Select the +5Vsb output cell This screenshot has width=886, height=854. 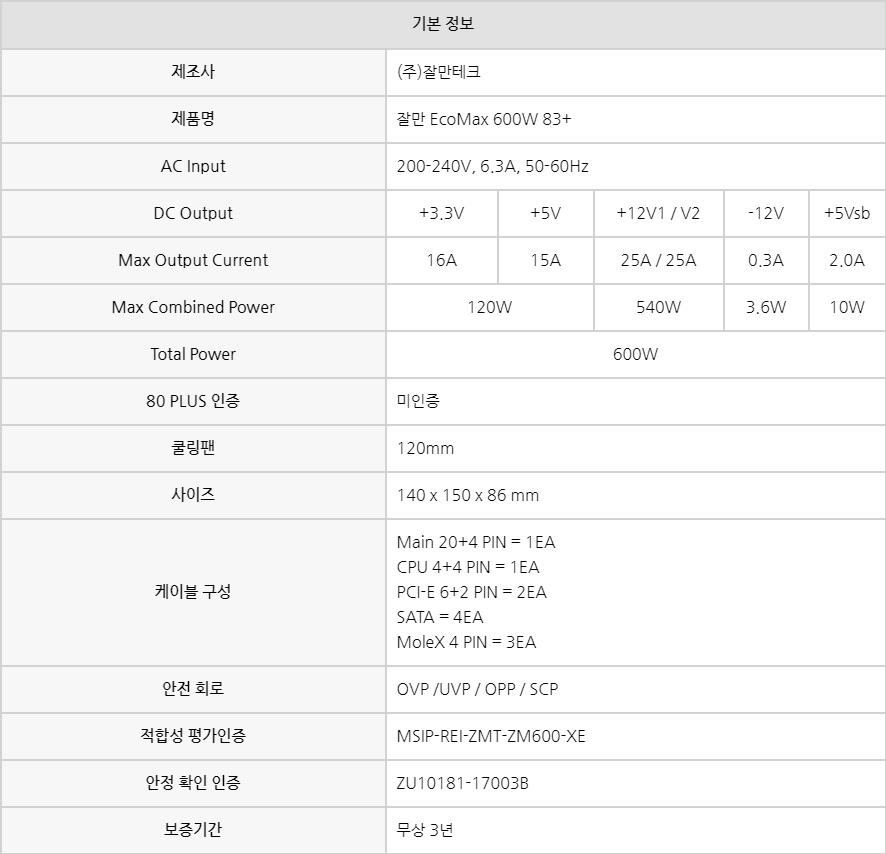pyautogui.click(x=847, y=213)
